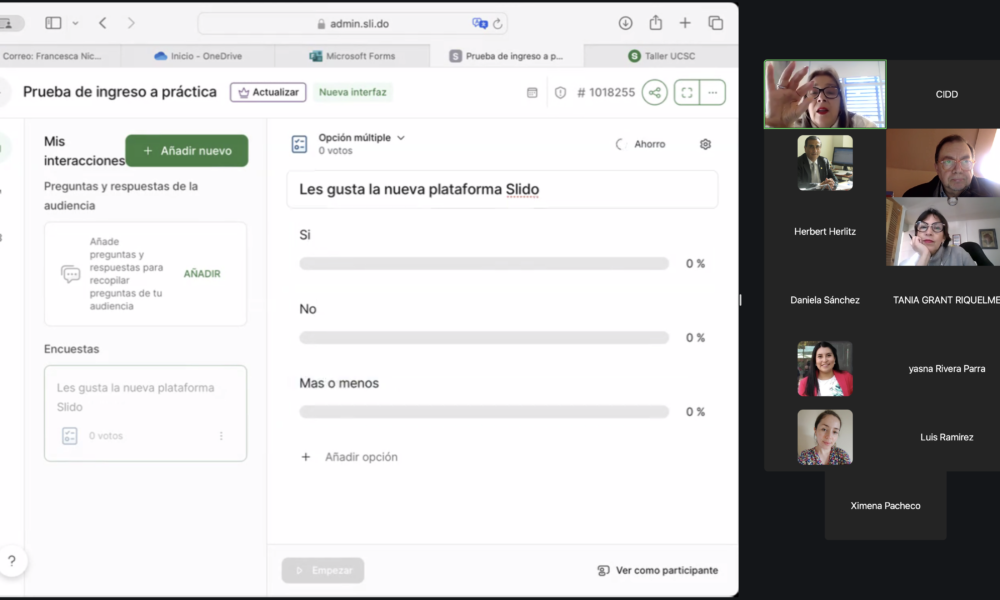Select the Mas o menos answer option
1000x600 pixels.
coord(339,383)
